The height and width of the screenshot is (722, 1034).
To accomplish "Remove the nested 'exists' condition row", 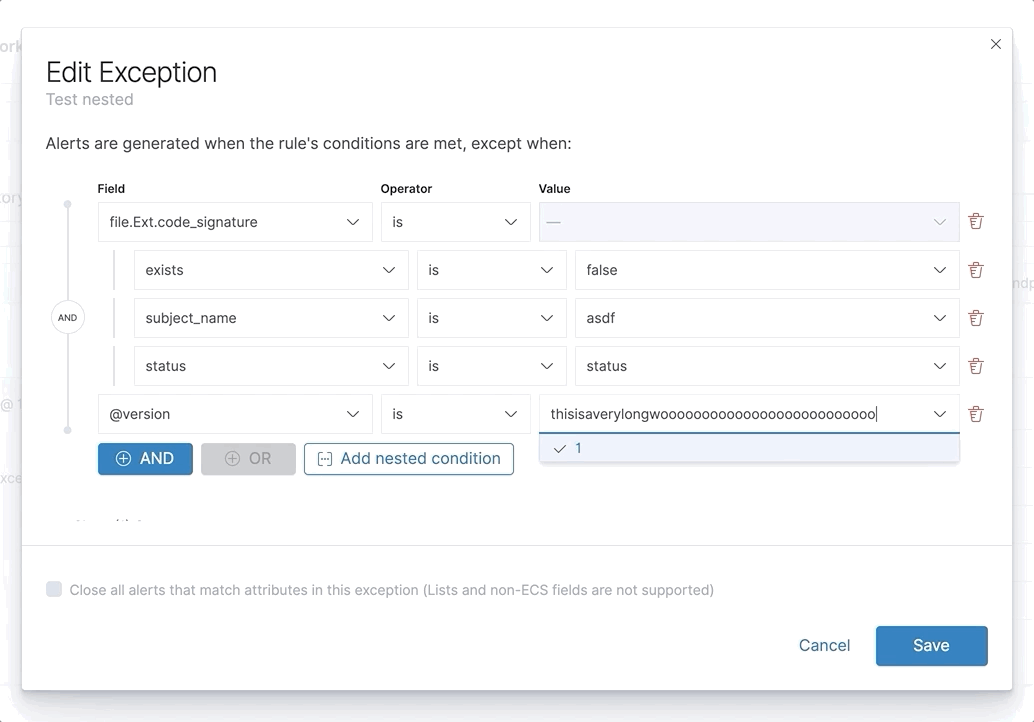I will click(976, 270).
